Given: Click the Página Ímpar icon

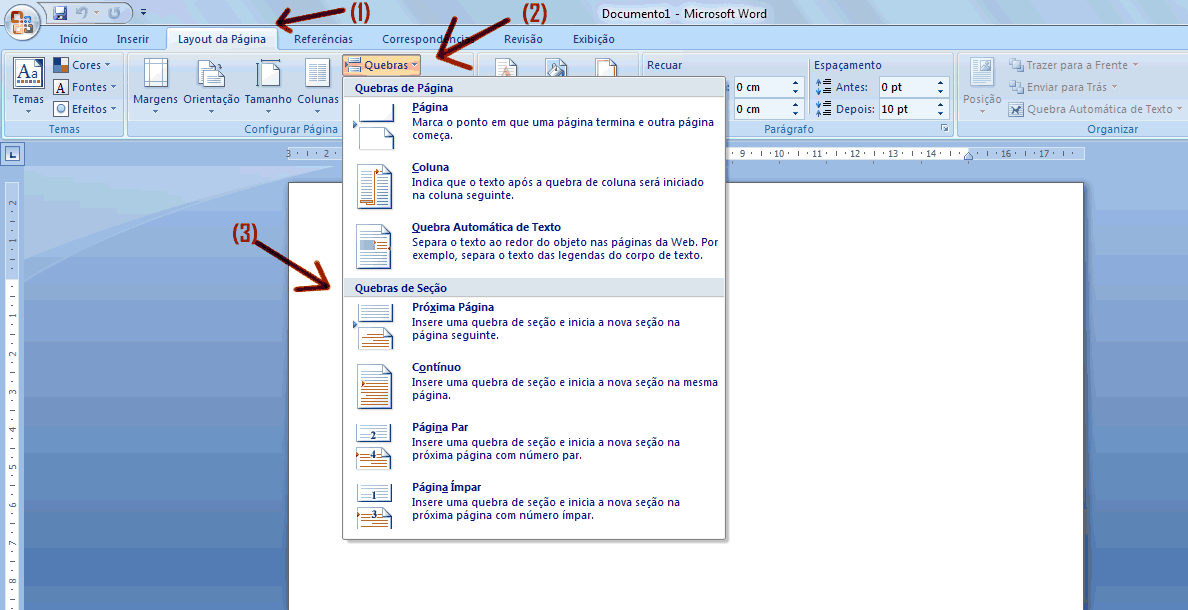Looking at the screenshot, I should tap(374, 506).
